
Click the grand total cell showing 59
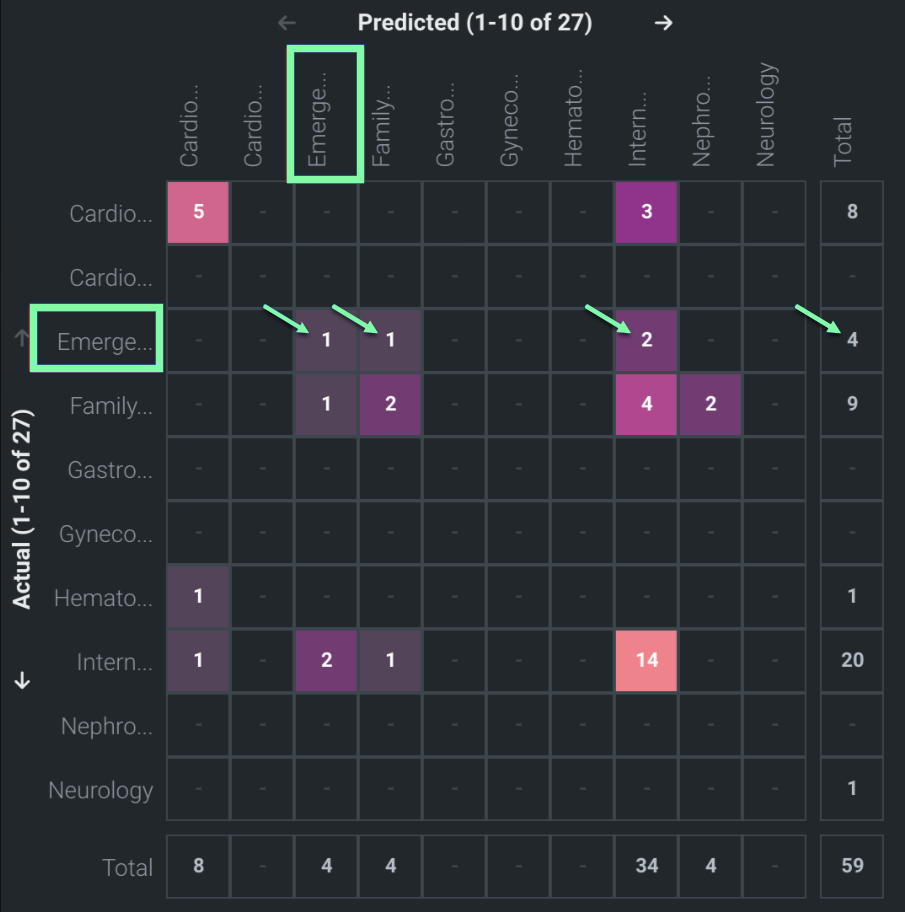coord(852,866)
